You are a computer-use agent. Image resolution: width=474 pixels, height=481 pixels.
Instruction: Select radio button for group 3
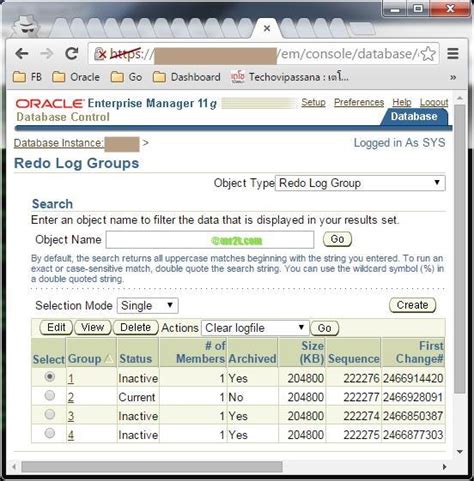click(50, 414)
